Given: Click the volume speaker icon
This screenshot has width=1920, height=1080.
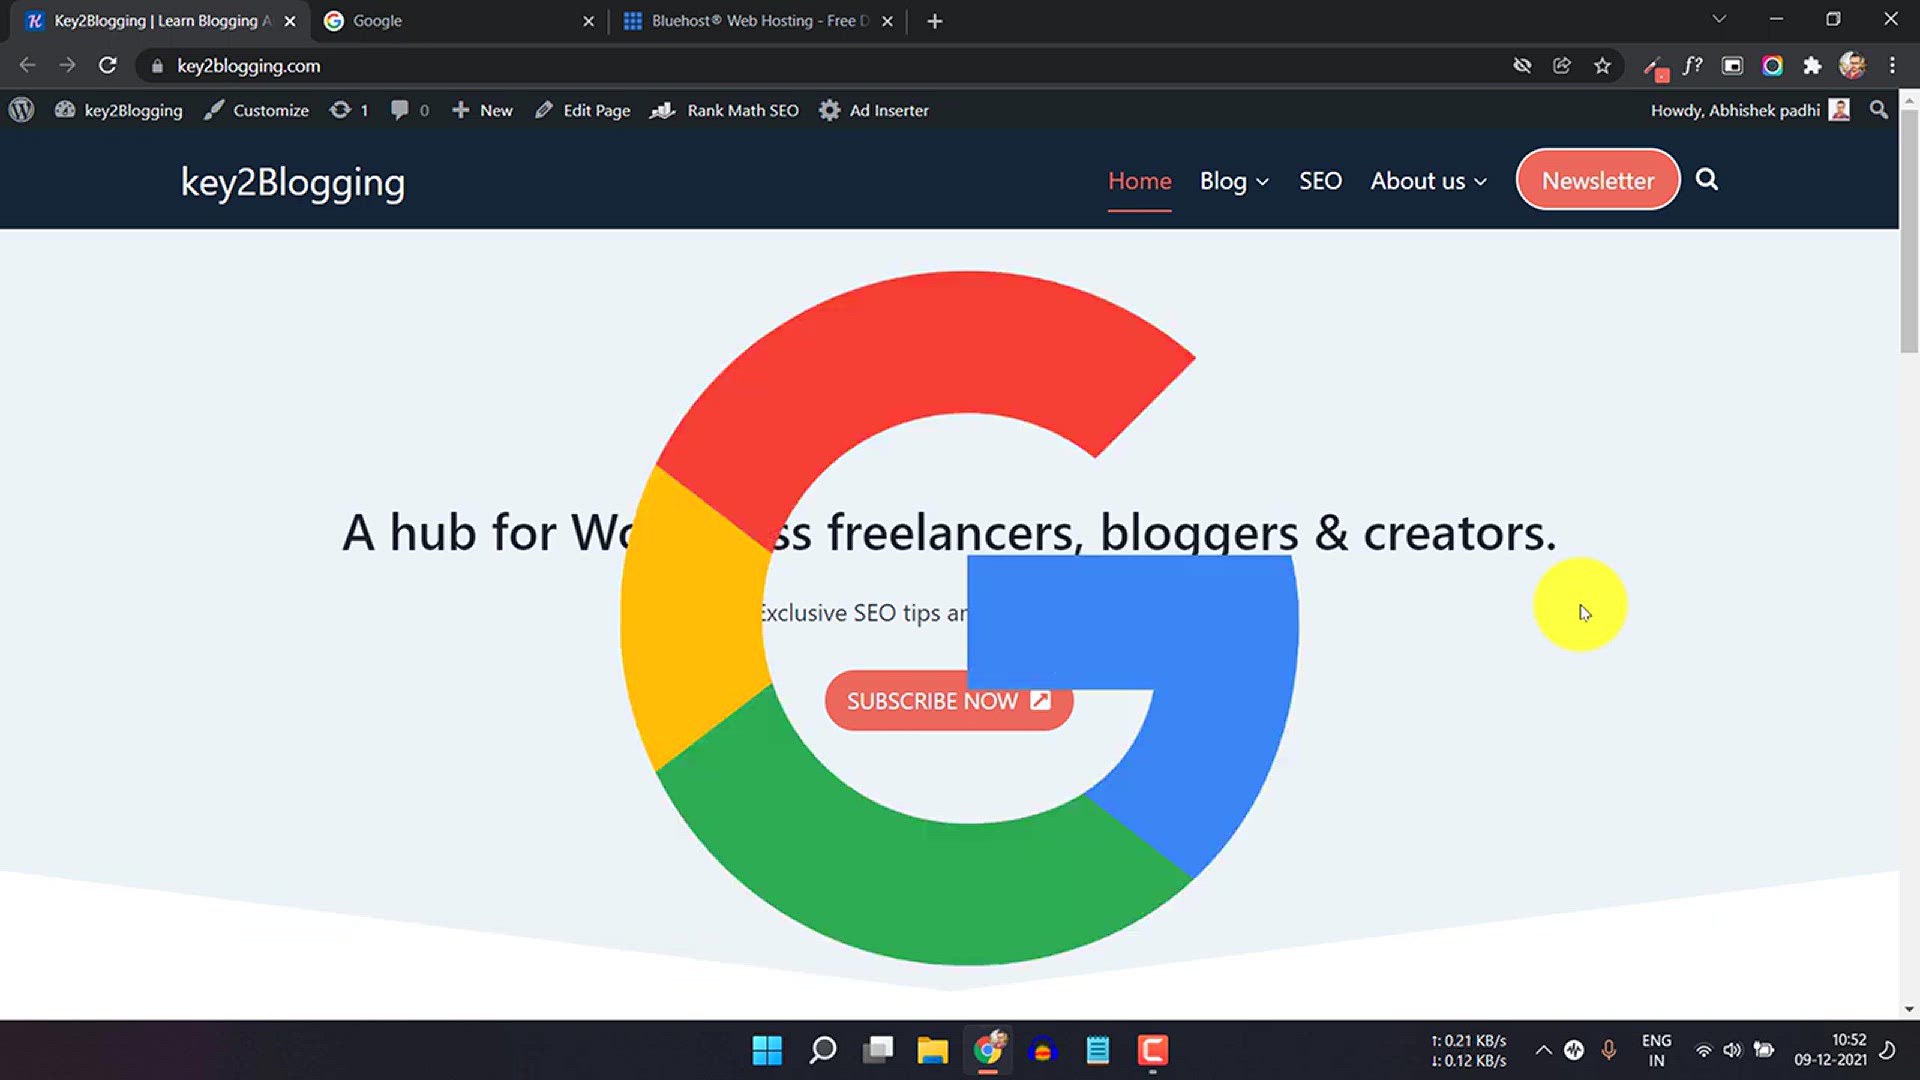Looking at the screenshot, I should click(1733, 1050).
